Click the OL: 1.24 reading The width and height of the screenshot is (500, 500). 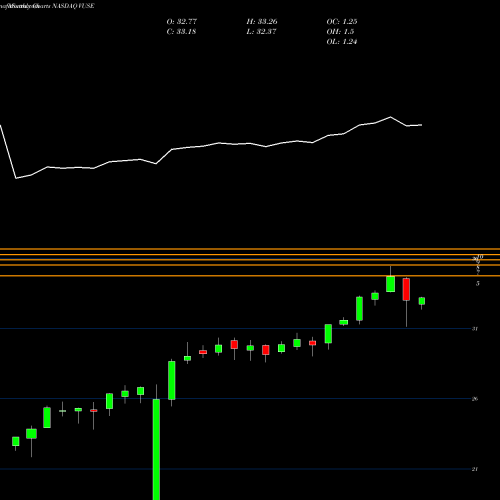(x=342, y=42)
